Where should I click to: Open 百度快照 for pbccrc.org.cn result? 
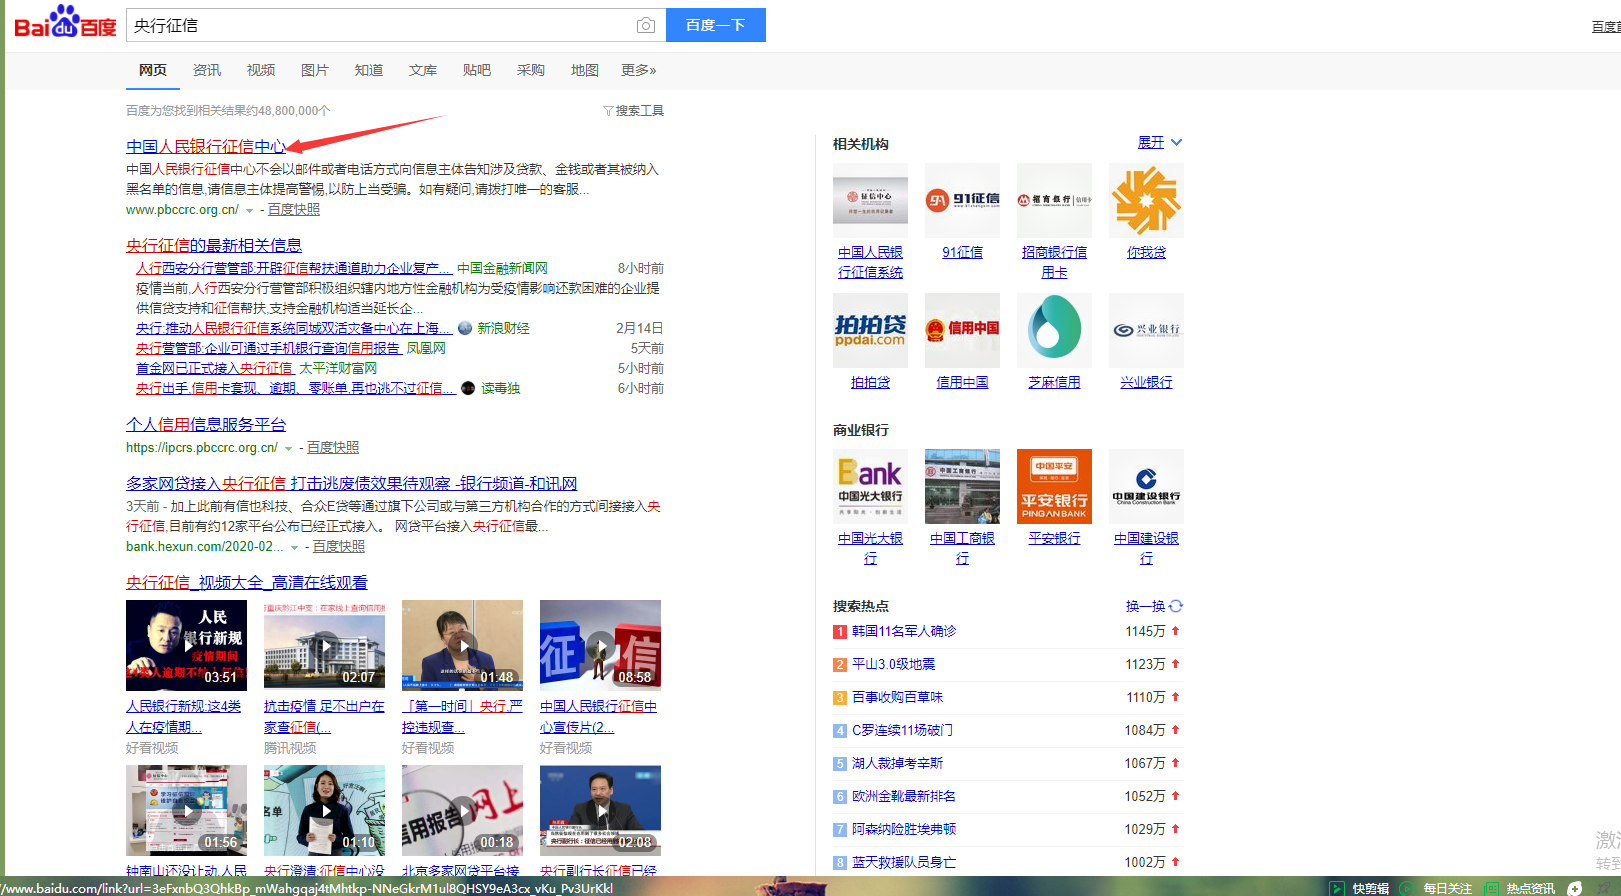click(x=294, y=210)
